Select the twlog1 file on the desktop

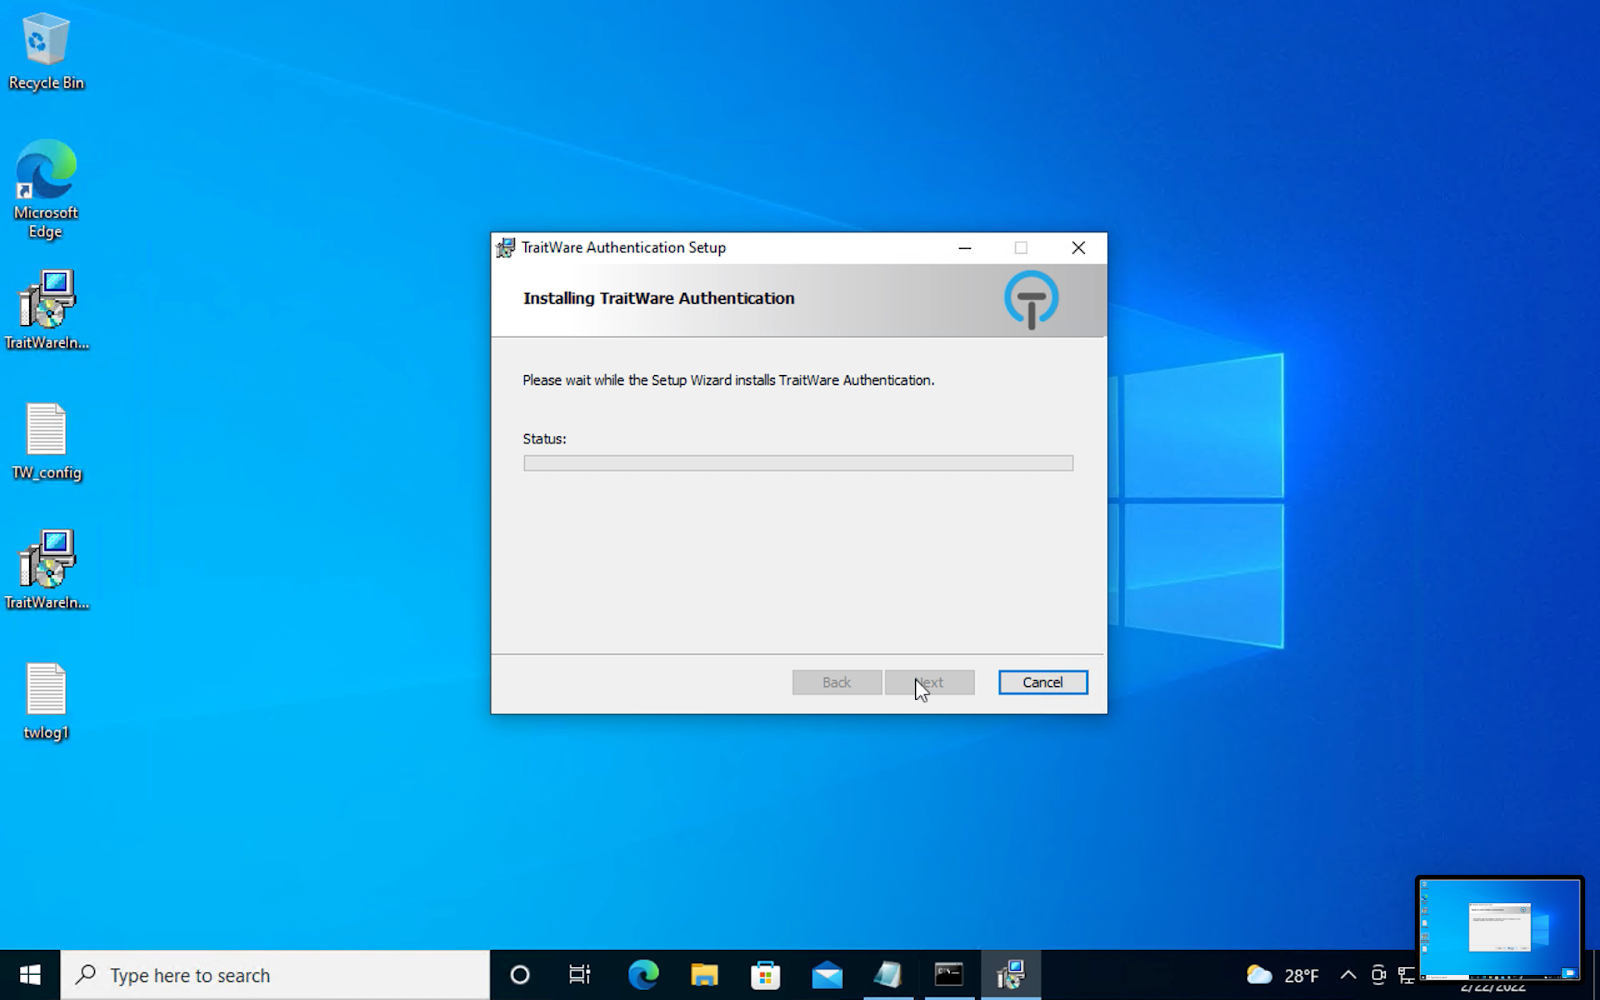click(x=46, y=702)
